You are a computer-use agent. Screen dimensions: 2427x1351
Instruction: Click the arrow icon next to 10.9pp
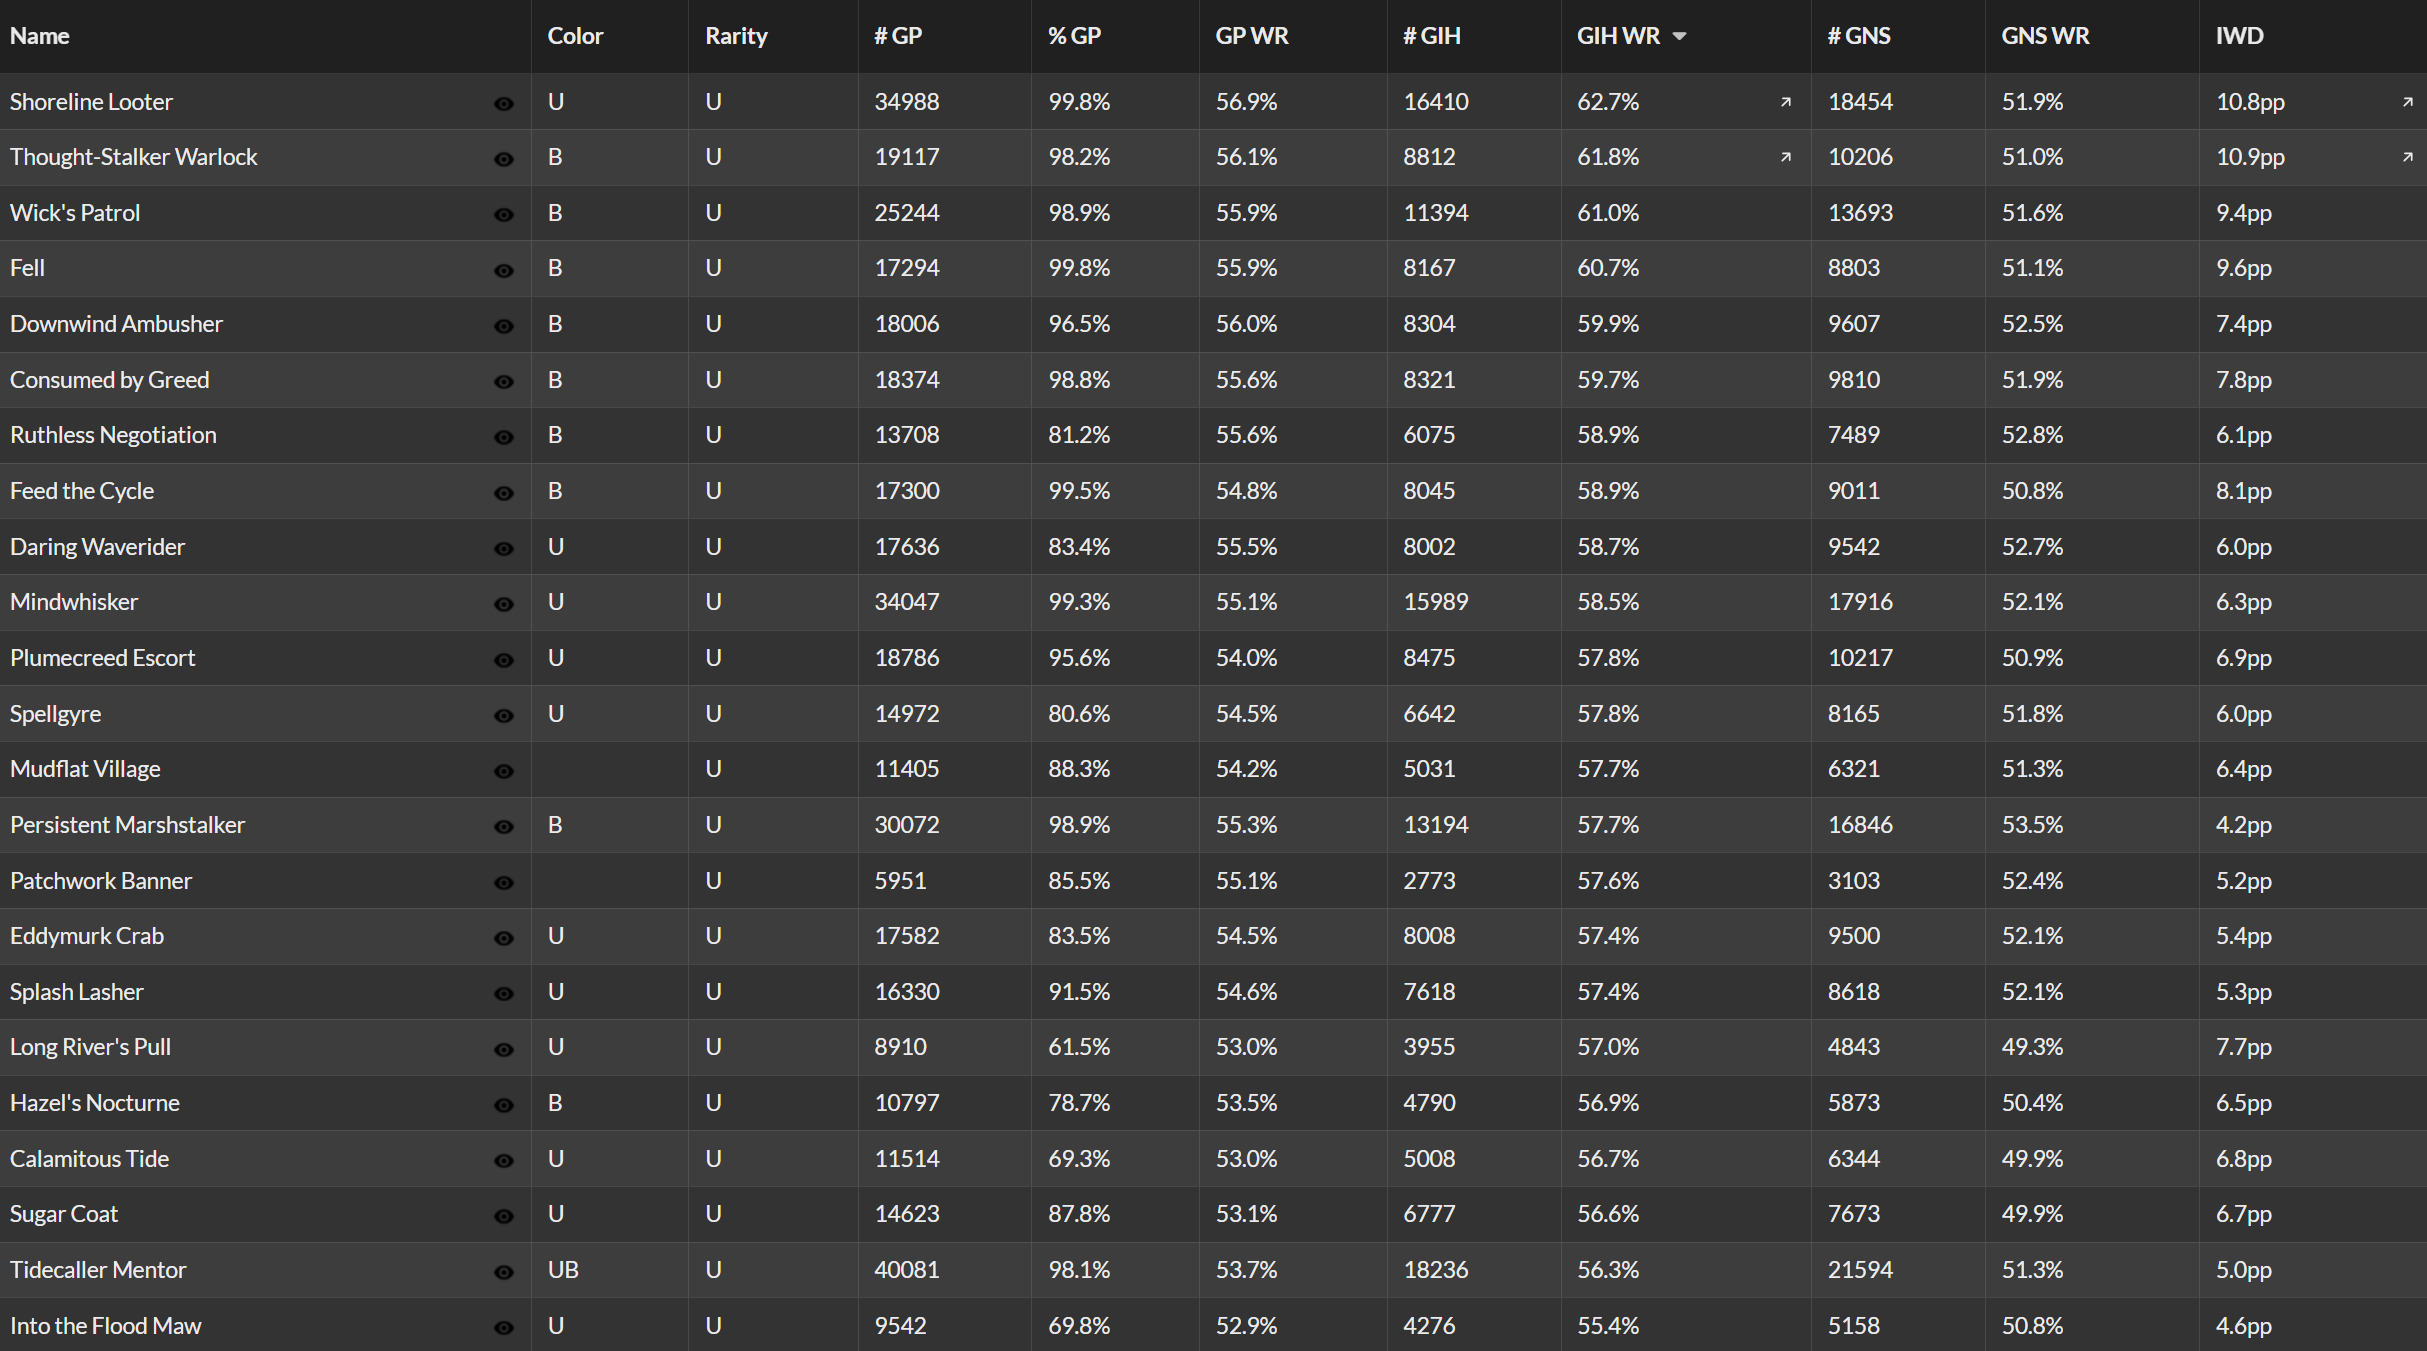(x=2408, y=157)
